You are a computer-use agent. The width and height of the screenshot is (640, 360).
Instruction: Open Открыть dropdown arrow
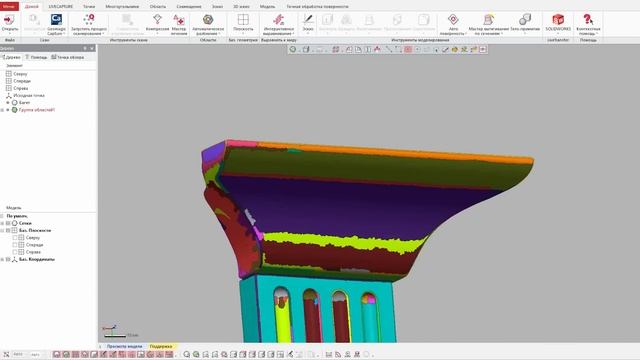pyautogui.click(x=9, y=33)
